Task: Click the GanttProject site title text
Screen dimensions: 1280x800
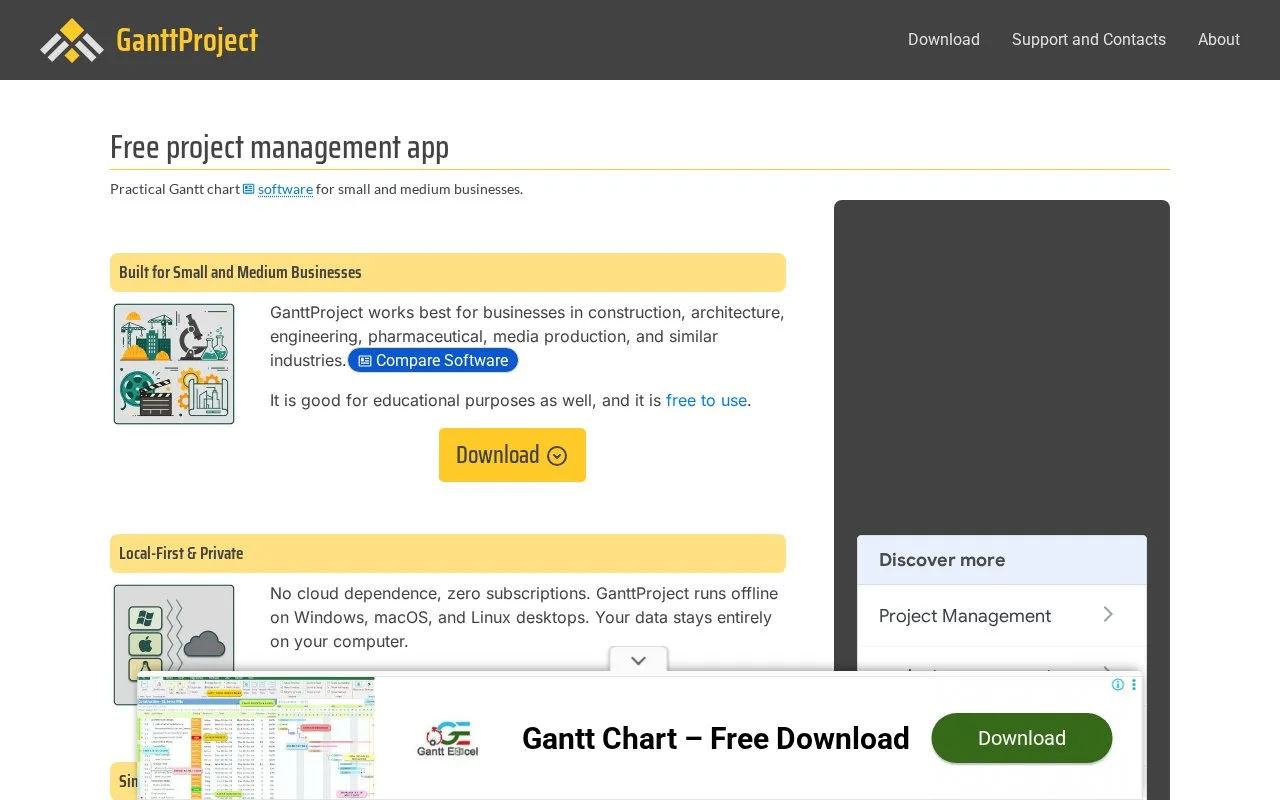Action: pyautogui.click(x=187, y=40)
